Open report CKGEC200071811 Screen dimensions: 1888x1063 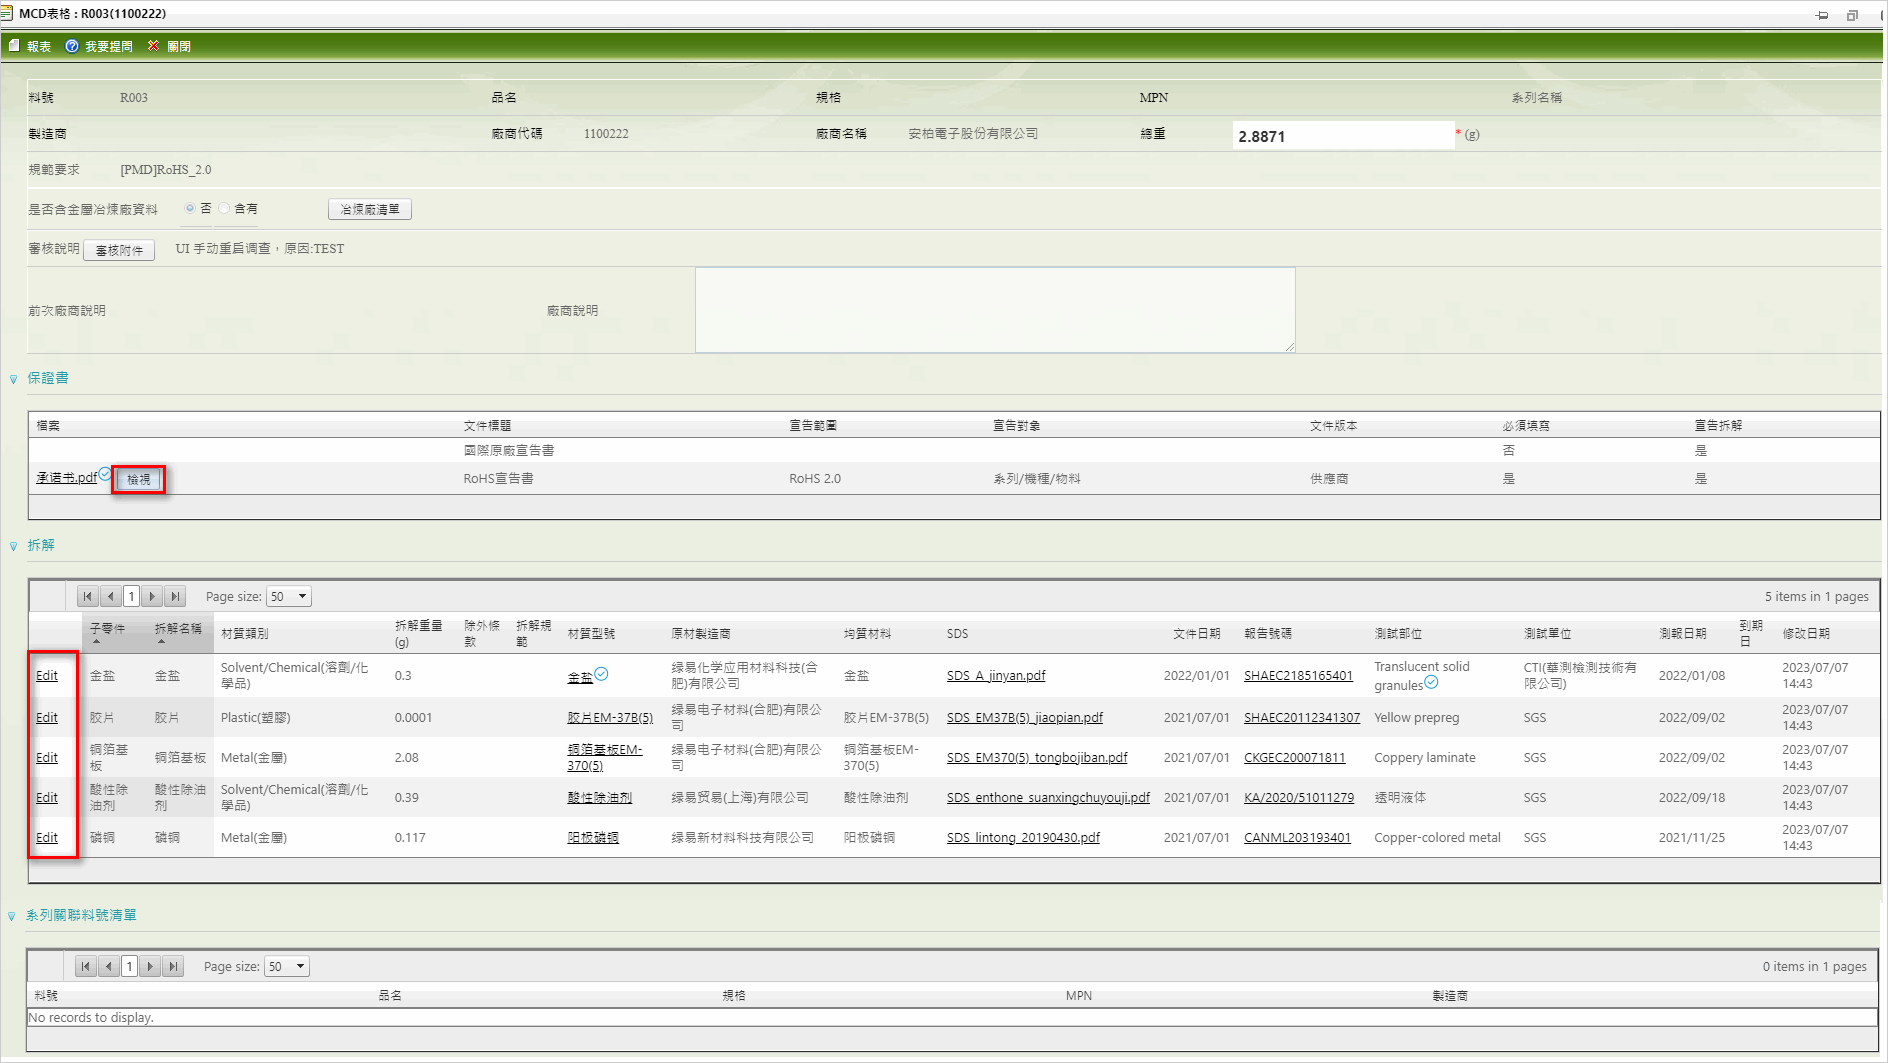pyautogui.click(x=1295, y=758)
